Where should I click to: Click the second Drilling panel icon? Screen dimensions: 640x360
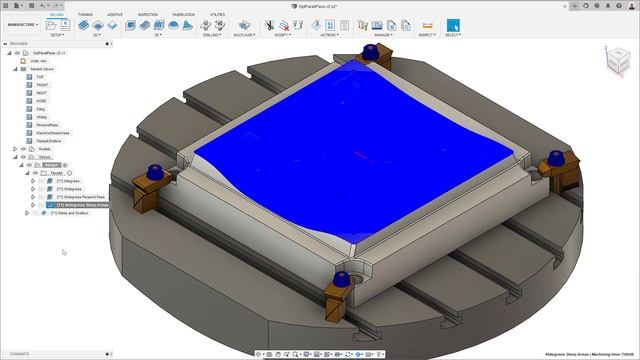pos(220,25)
